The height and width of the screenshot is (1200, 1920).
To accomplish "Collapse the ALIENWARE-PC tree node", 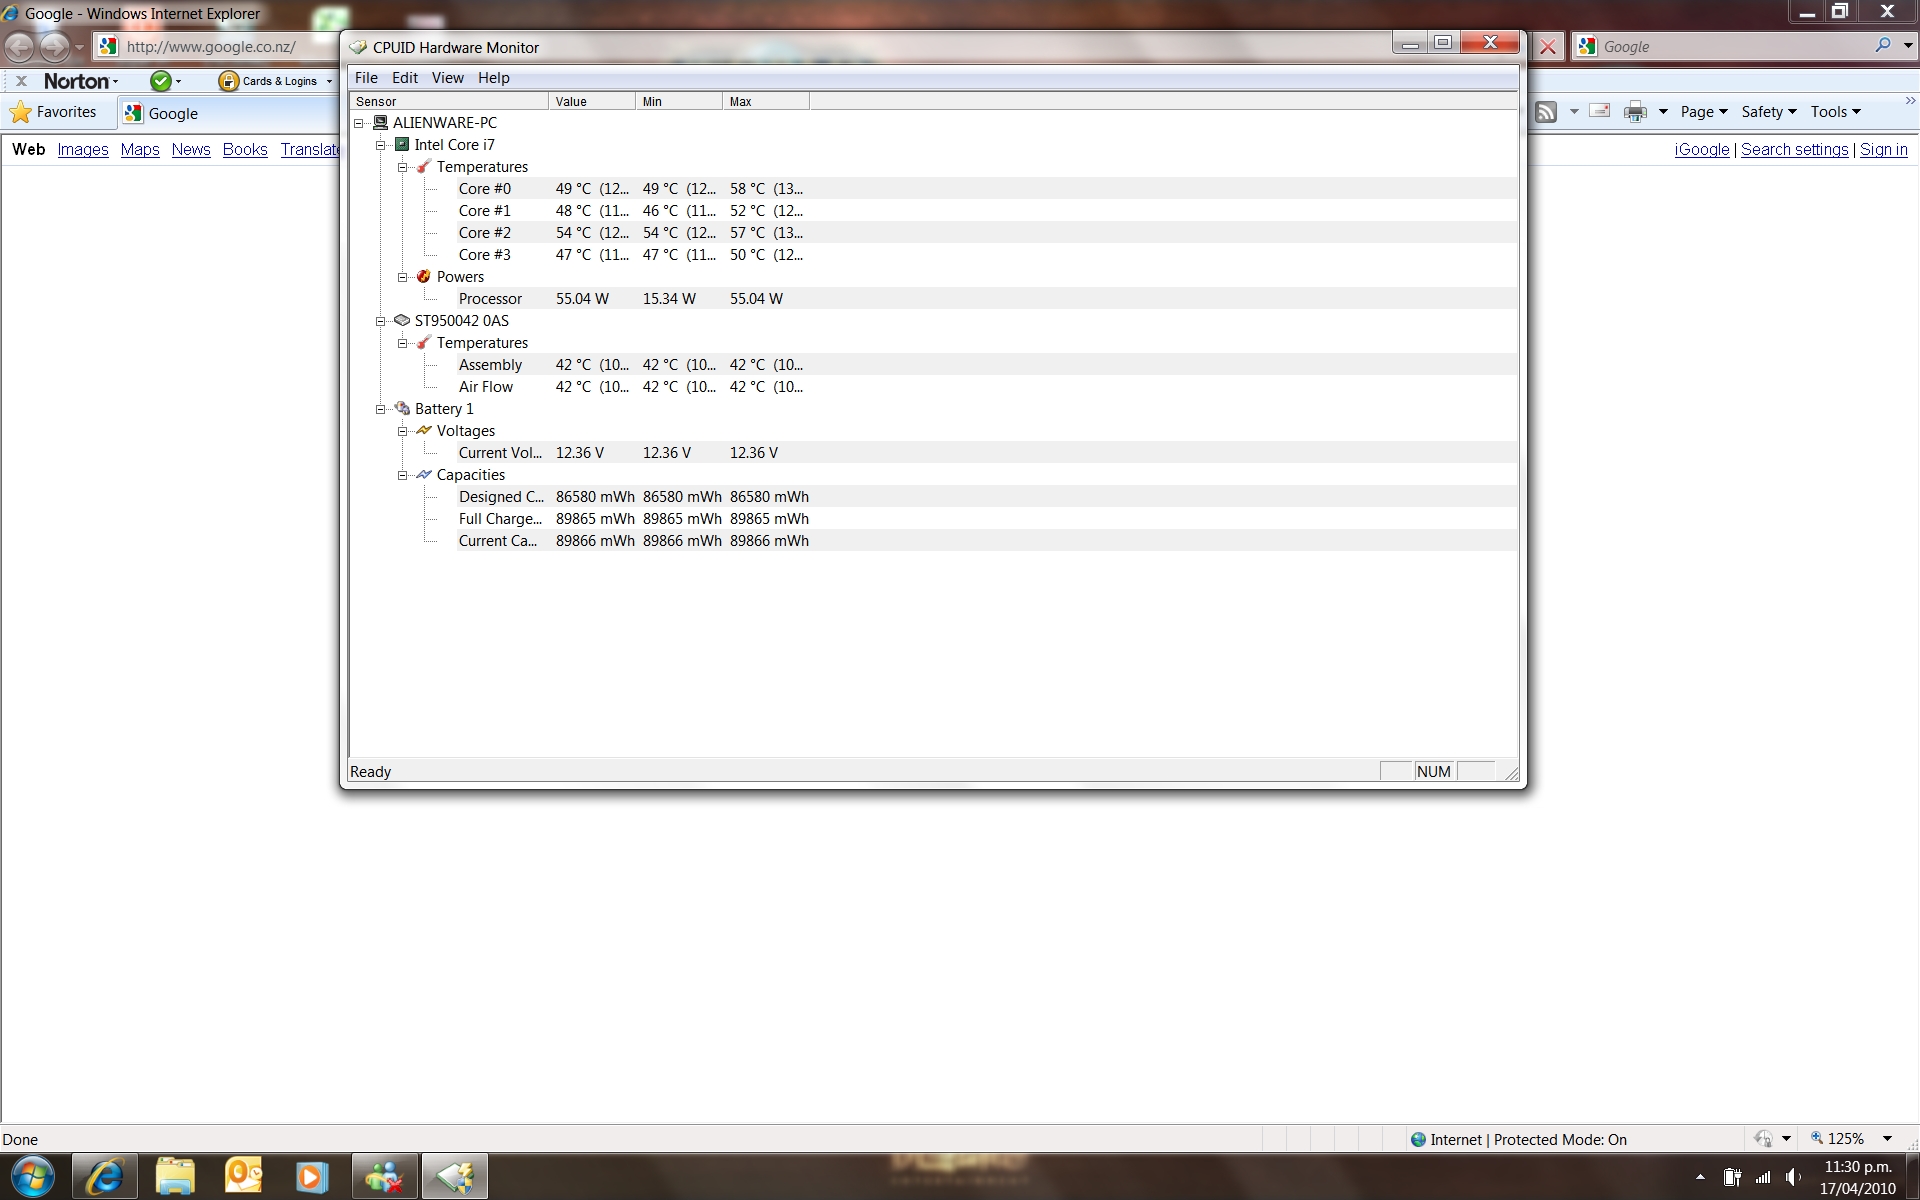I will [x=359, y=123].
